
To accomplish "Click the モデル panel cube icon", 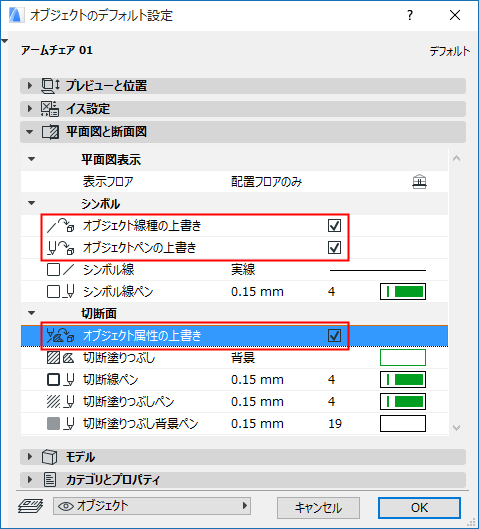I will click(50, 457).
